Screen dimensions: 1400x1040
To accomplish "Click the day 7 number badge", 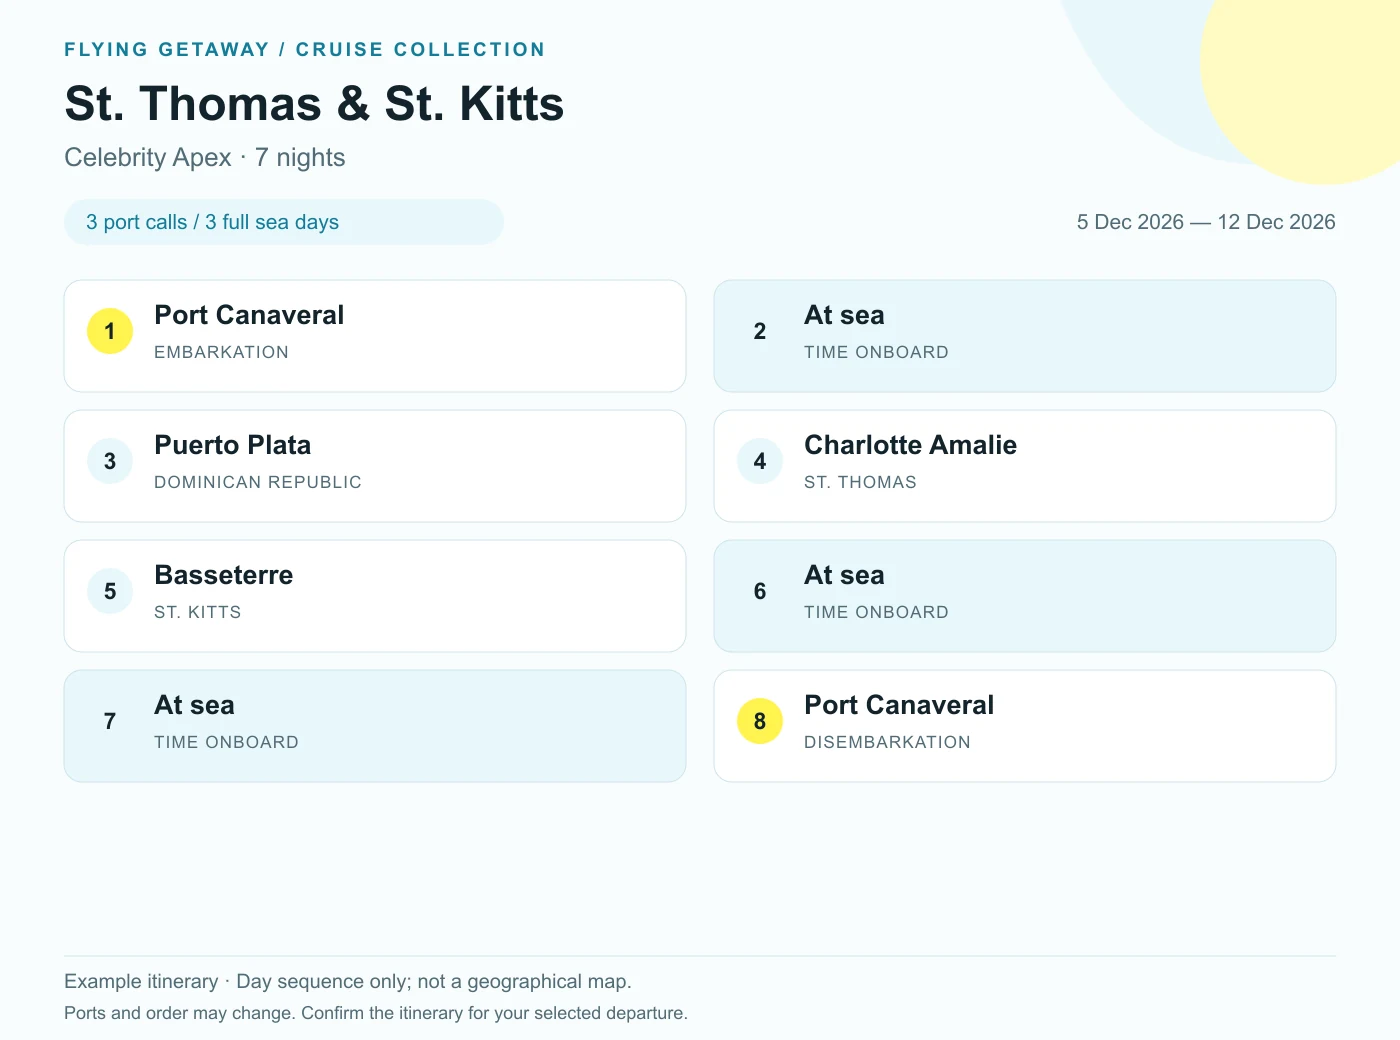I will pyautogui.click(x=110, y=721).
